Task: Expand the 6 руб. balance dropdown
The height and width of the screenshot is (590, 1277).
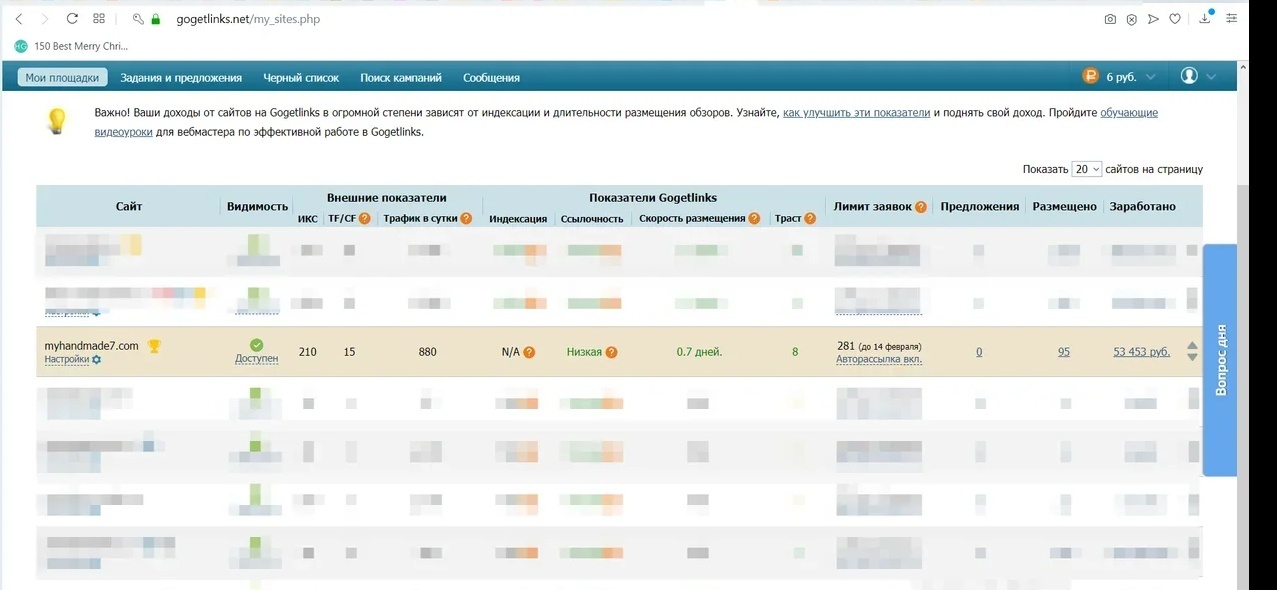Action: pos(1151,77)
